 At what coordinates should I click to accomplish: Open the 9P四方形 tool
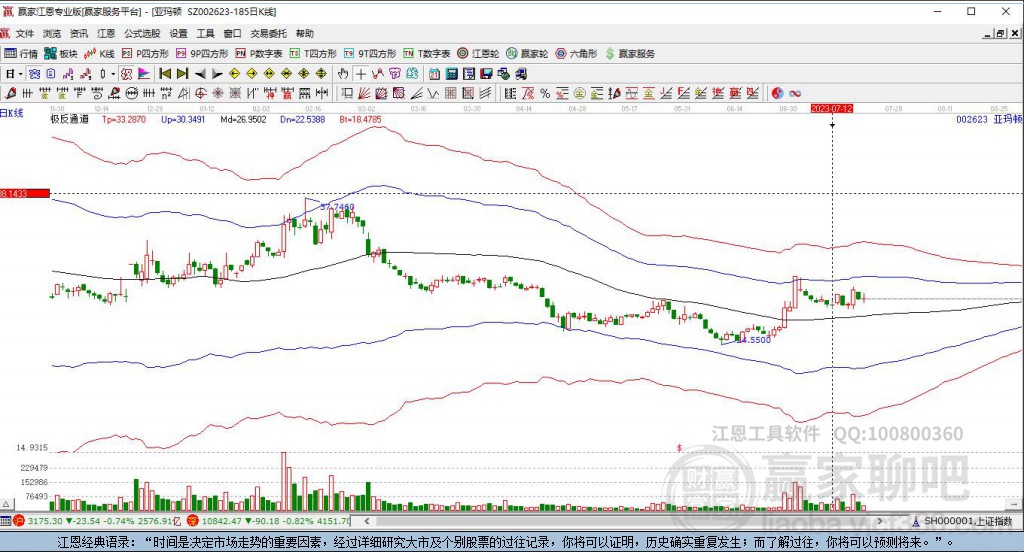click(x=202, y=54)
